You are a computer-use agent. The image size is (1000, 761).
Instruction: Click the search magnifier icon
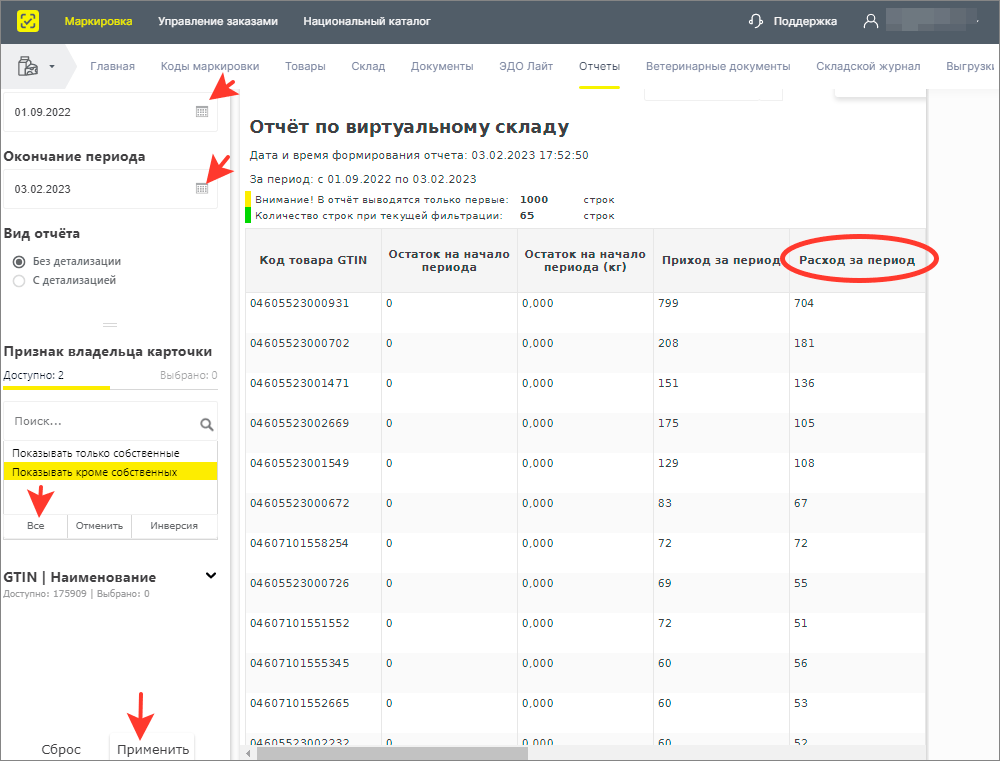[x=207, y=424]
